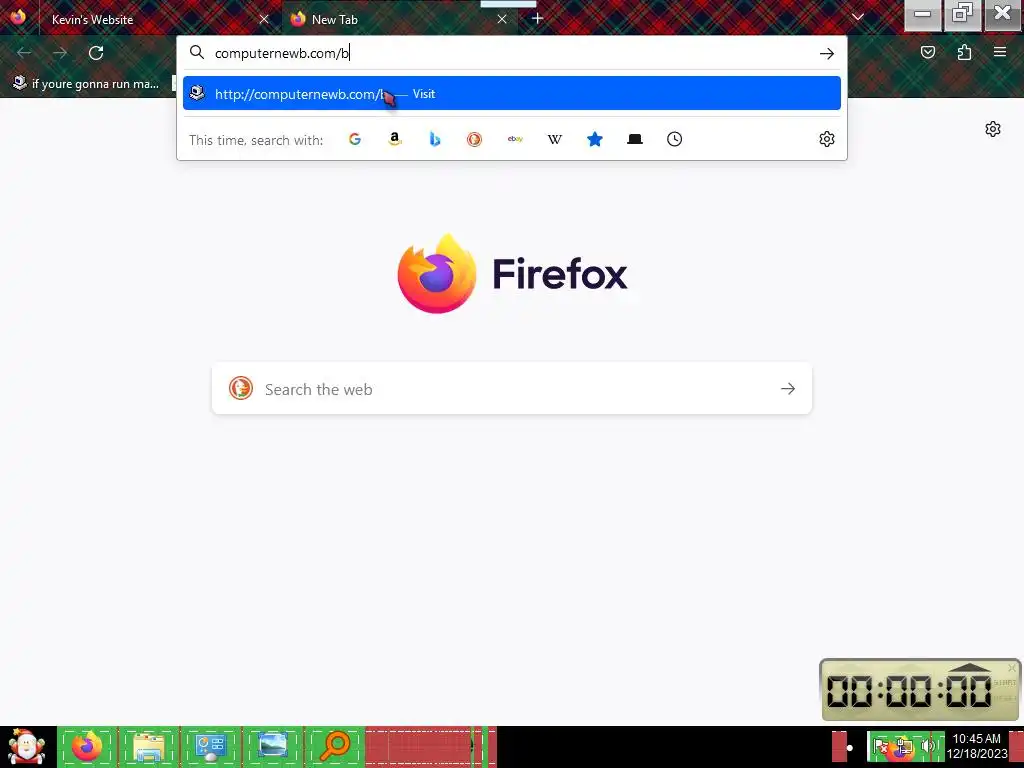Viewport: 1024px width, 768px height.
Task: Click the volume speaker tray icon
Action: click(x=927, y=746)
